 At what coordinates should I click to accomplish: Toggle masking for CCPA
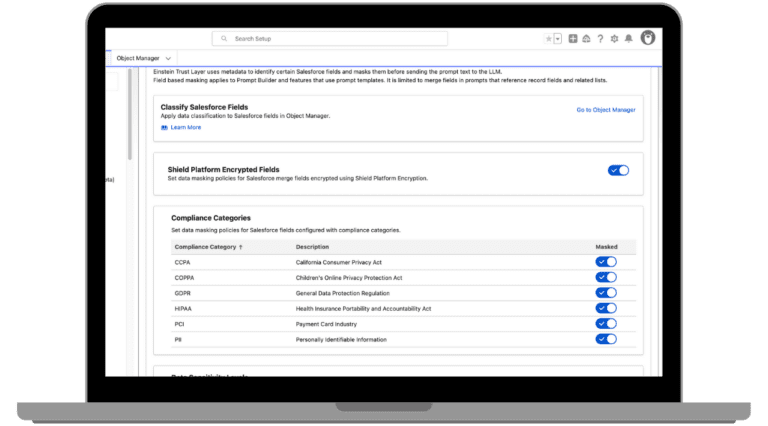click(606, 262)
